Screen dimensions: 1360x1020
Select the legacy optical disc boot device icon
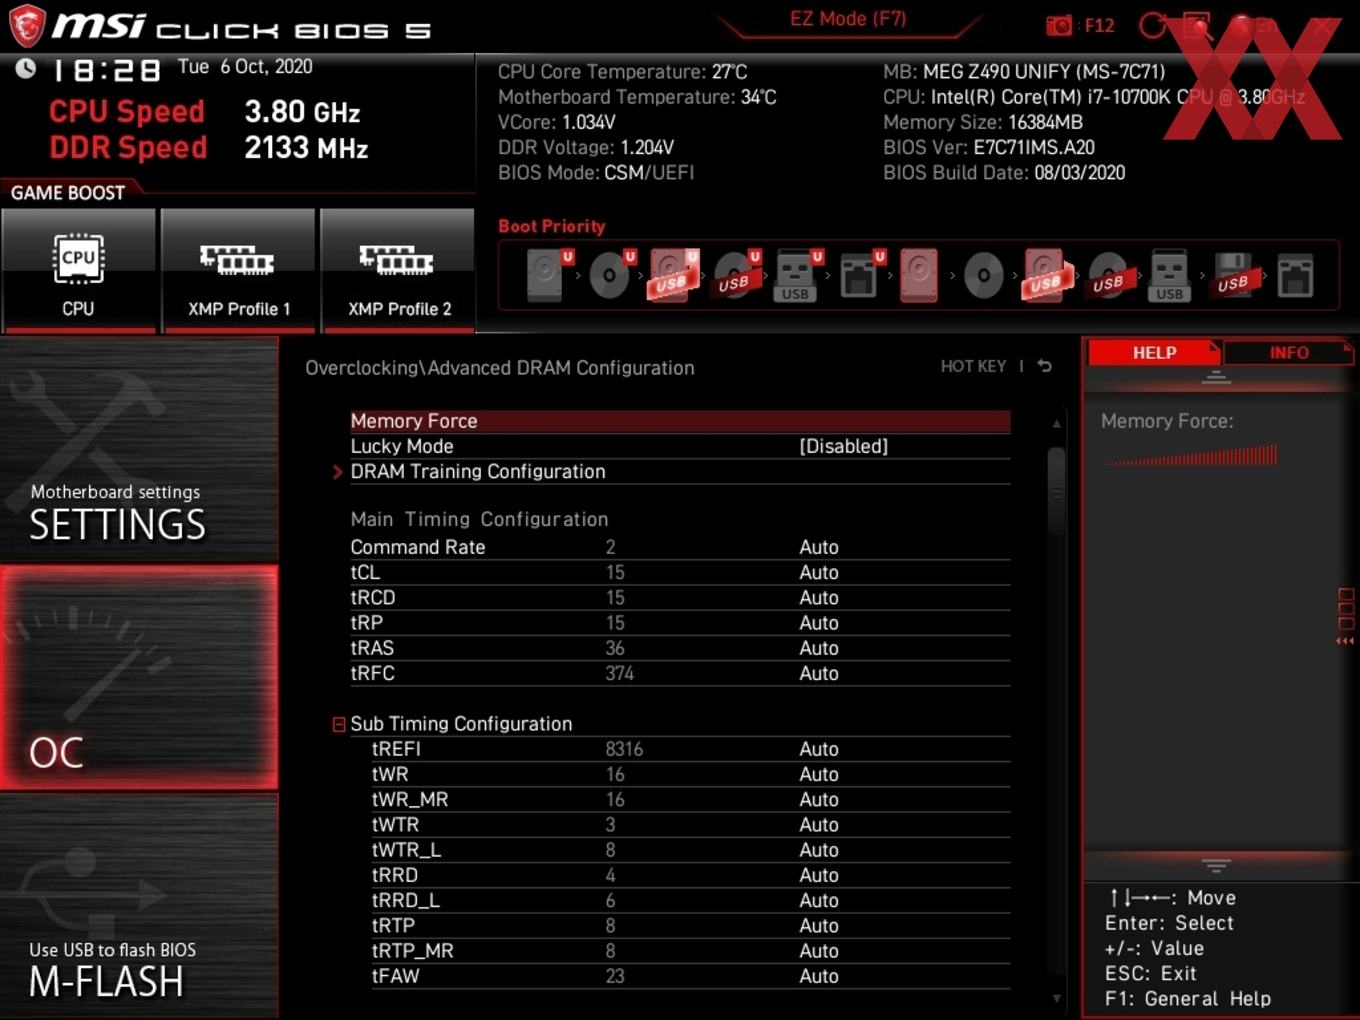click(983, 275)
